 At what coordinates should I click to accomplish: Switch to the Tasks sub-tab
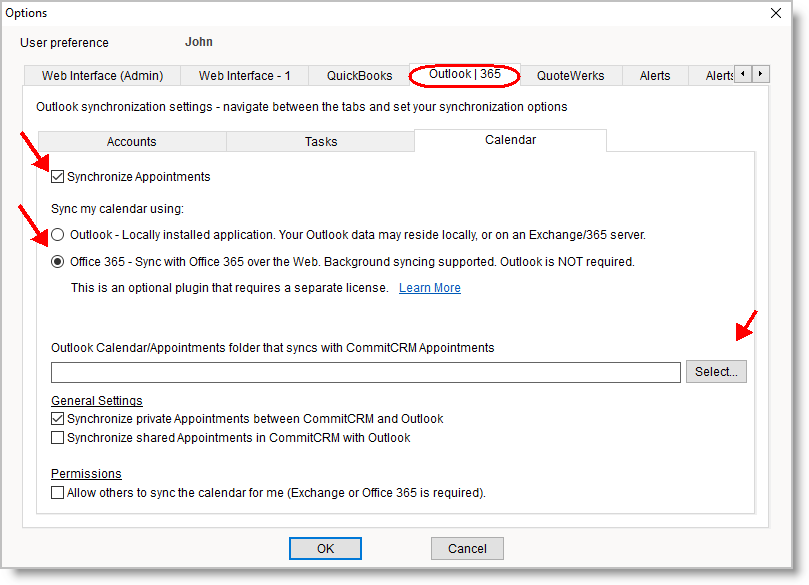tap(320, 142)
